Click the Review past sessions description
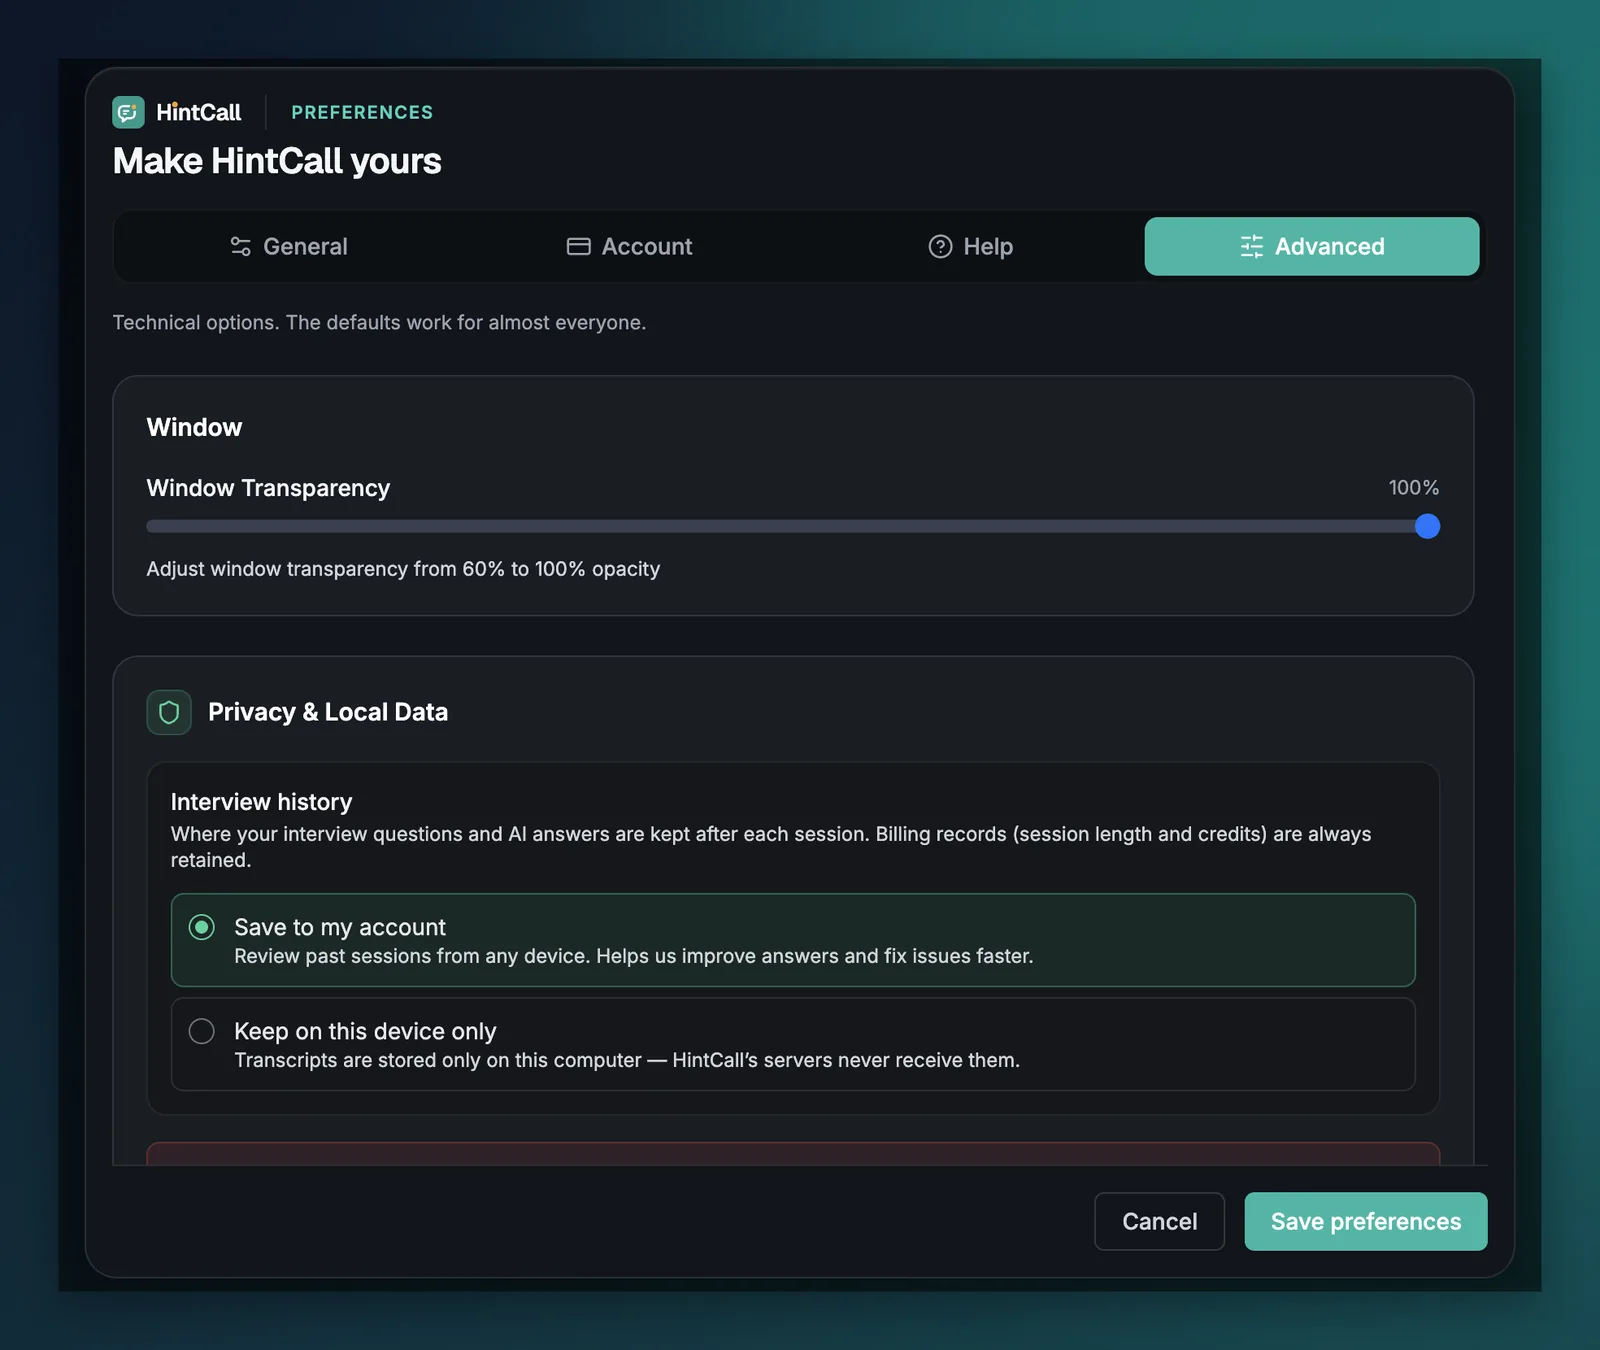Screen dimensions: 1600x1350 [x=634, y=956]
